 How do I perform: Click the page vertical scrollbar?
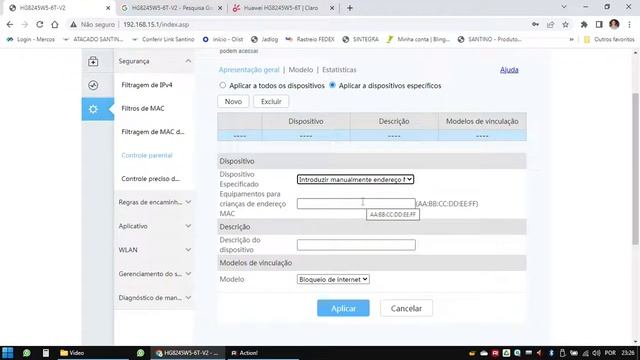tap(636, 169)
